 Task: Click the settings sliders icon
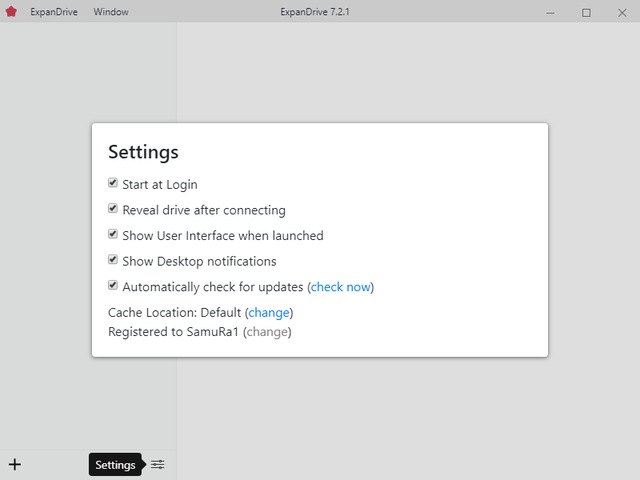[157, 464]
